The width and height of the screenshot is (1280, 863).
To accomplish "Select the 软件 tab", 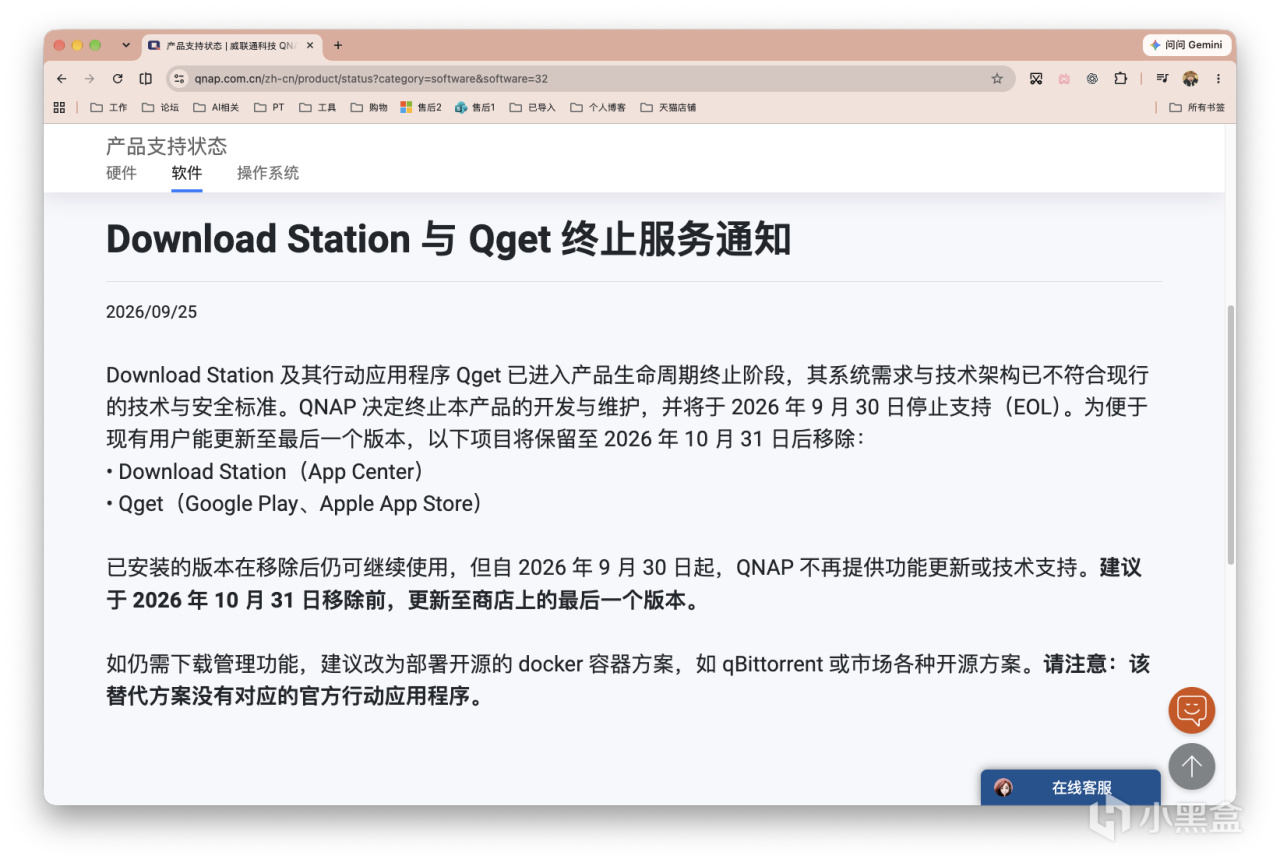I will [x=187, y=173].
